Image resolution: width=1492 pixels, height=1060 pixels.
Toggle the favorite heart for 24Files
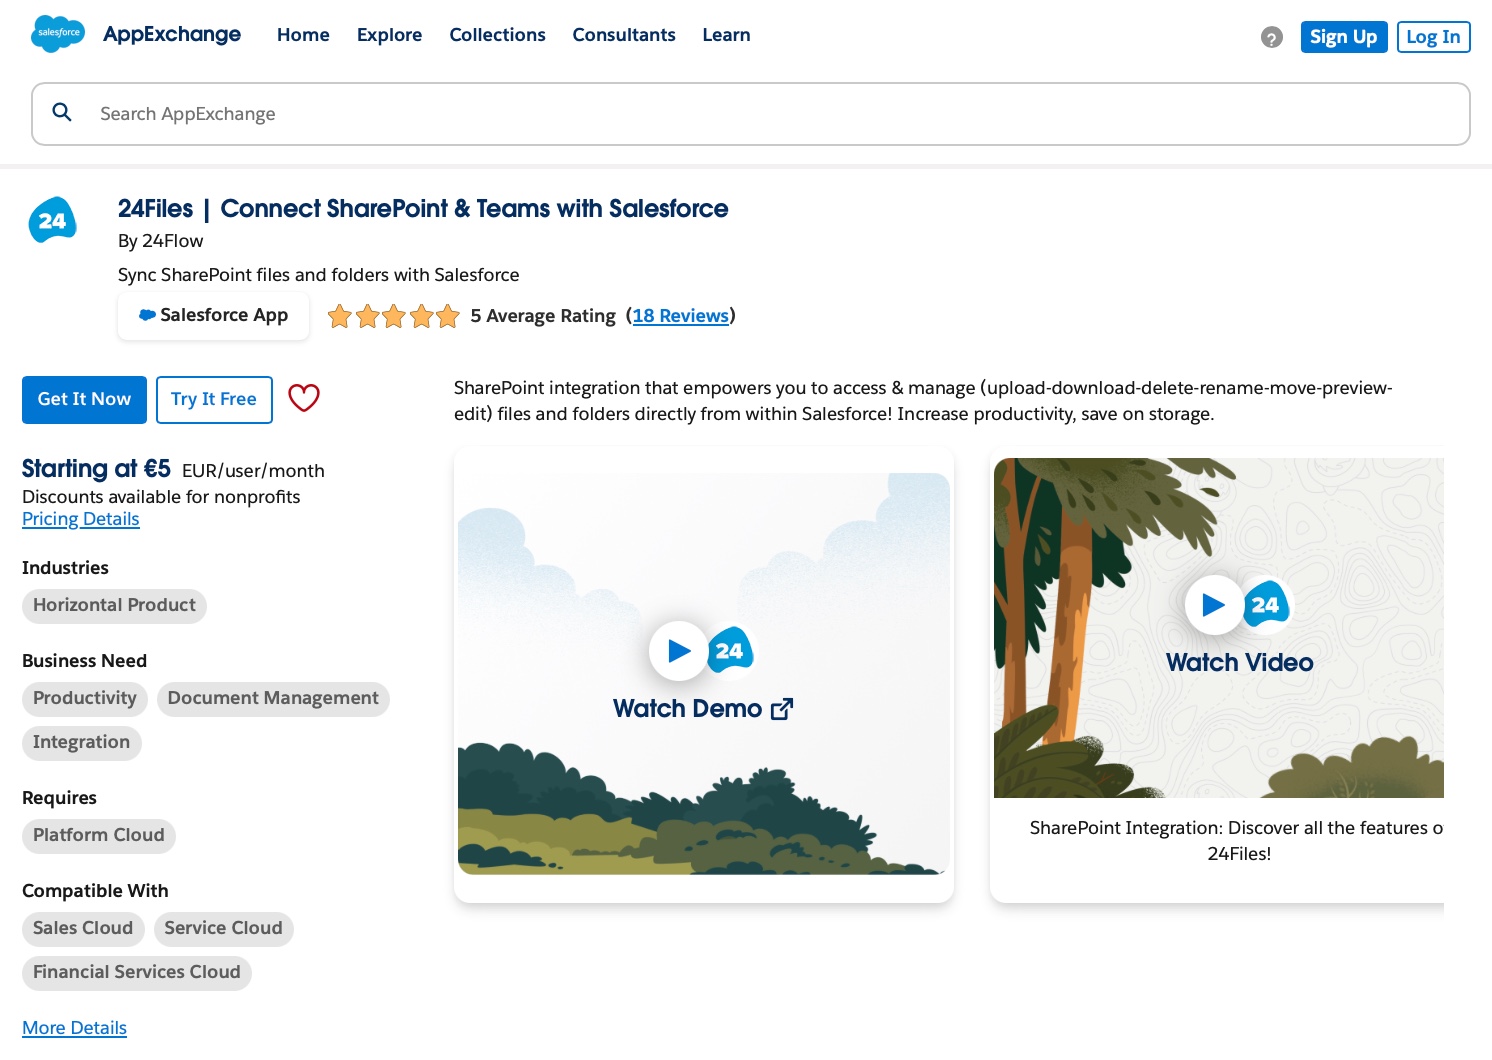click(x=303, y=398)
